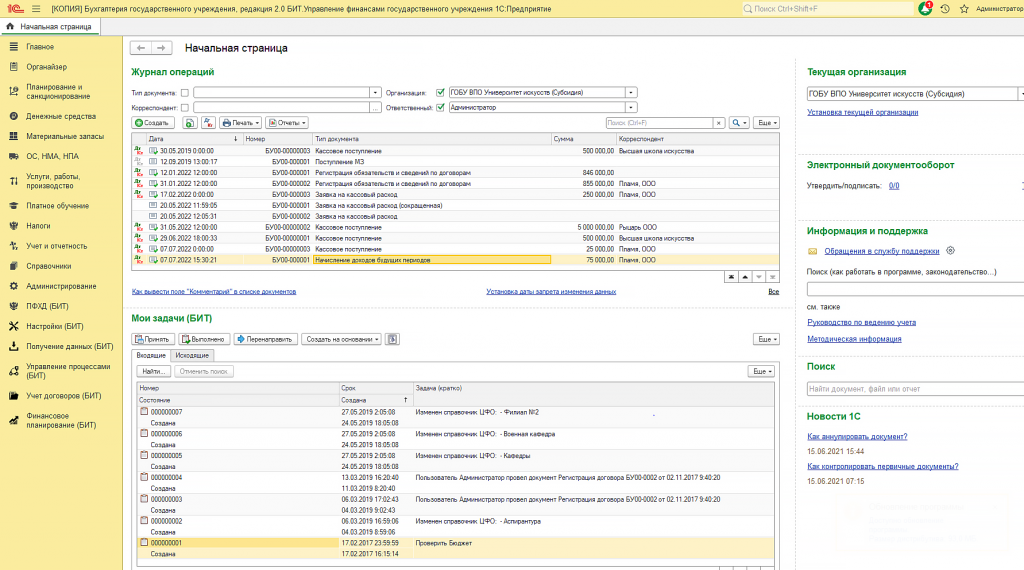The height and width of the screenshot is (570, 1024).
Task: Clear the journal search field with X
Action: pyautogui.click(x=718, y=123)
